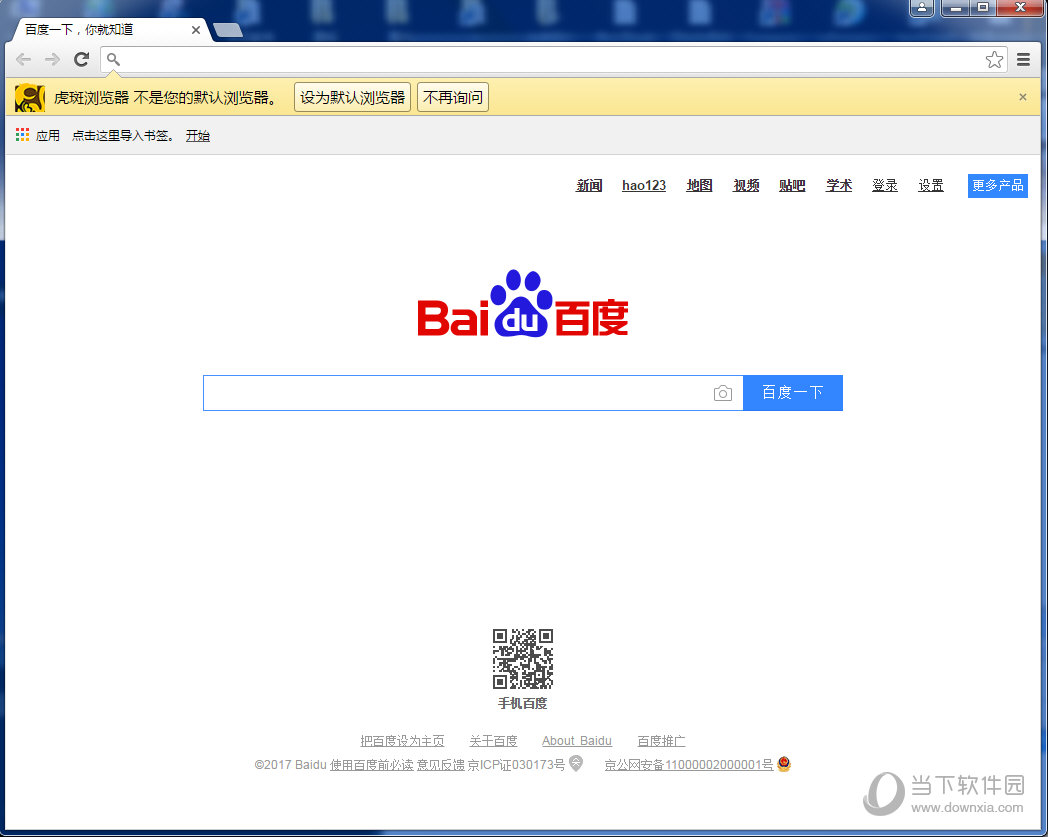Open the browser hamburger menu
This screenshot has width=1048, height=837.
click(1023, 59)
